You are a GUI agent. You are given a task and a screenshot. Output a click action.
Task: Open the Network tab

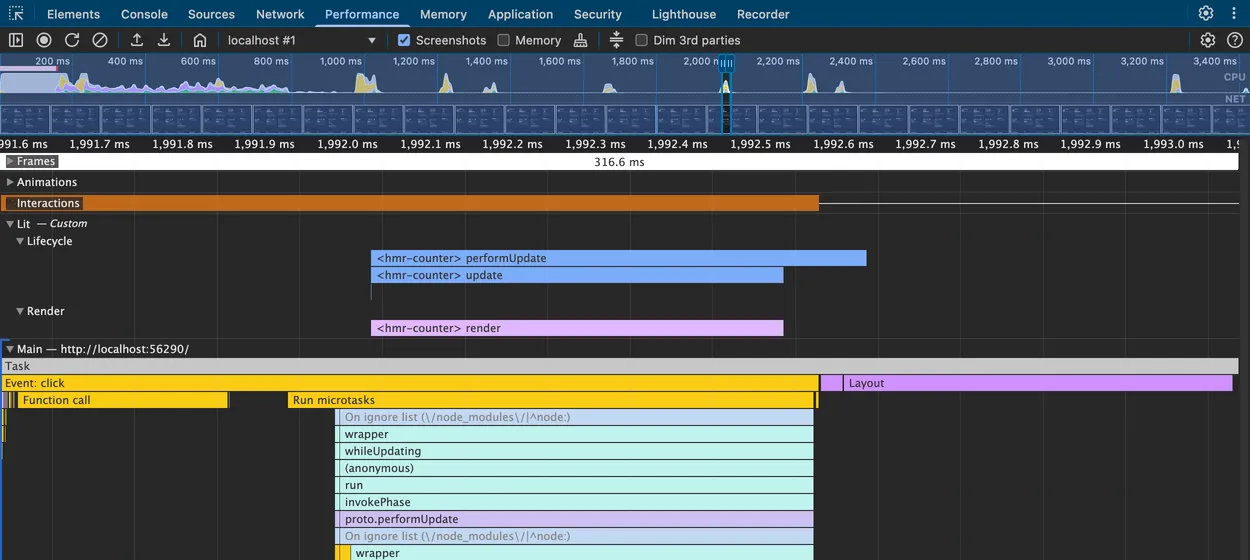(x=280, y=14)
